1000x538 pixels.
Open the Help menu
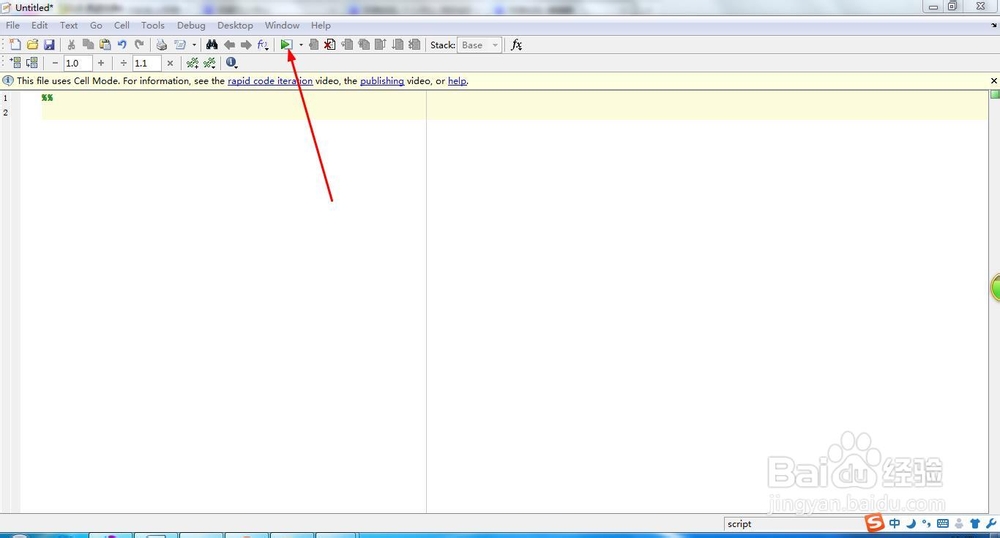coord(321,25)
